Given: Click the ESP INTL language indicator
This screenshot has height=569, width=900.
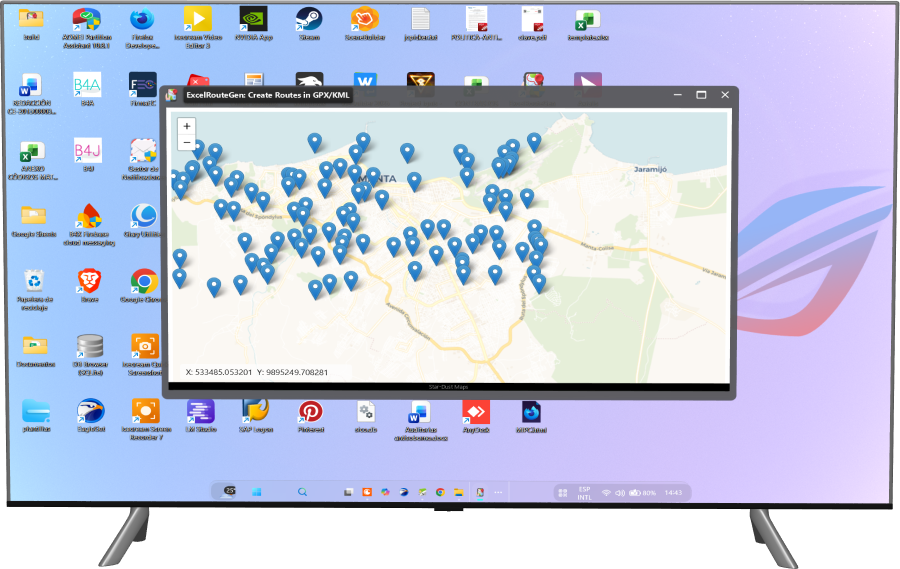Looking at the screenshot, I should coord(584,493).
